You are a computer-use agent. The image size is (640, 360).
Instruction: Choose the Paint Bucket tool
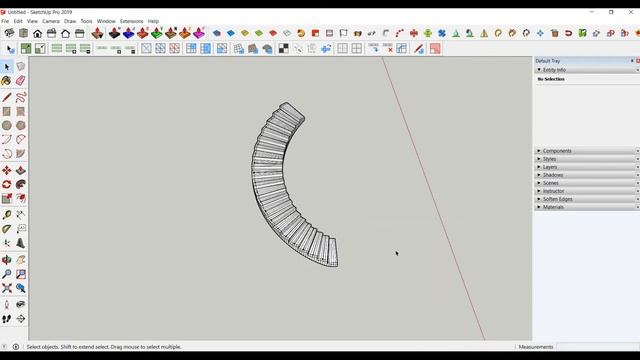7,81
